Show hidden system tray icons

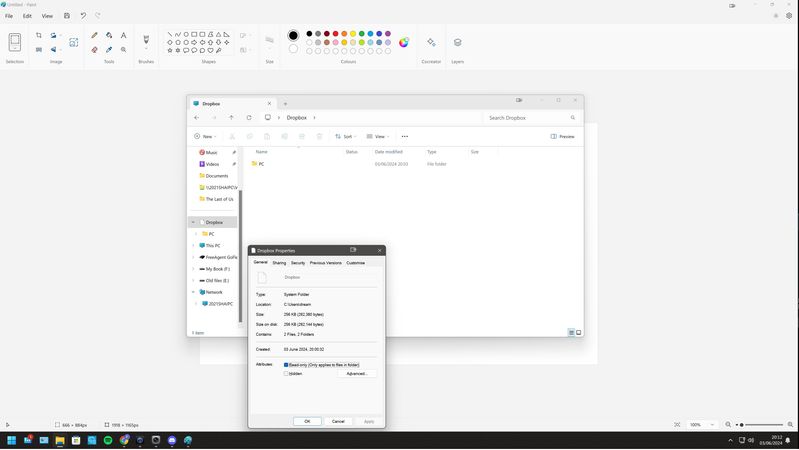pos(730,440)
